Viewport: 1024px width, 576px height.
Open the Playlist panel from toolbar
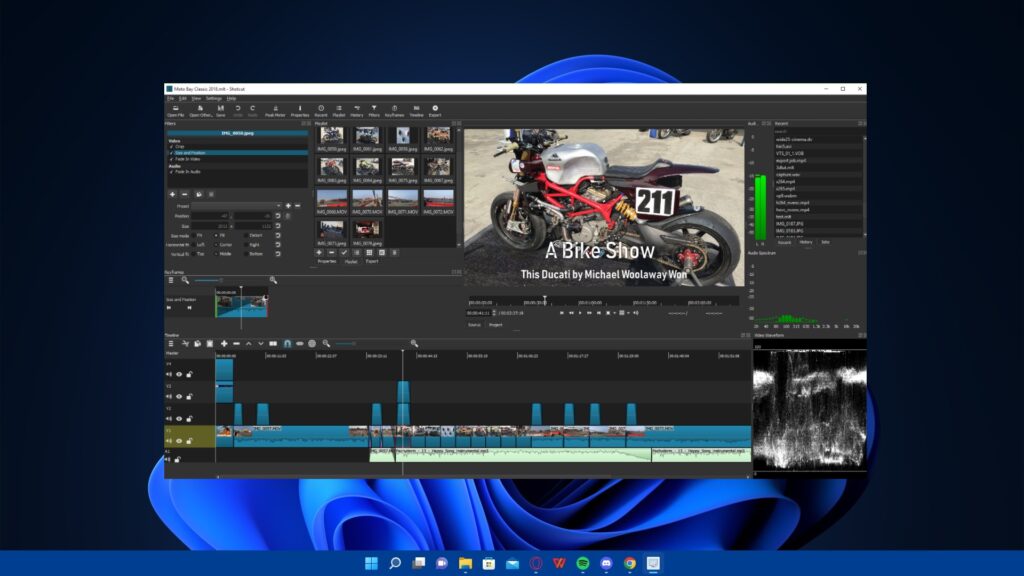[x=339, y=111]
